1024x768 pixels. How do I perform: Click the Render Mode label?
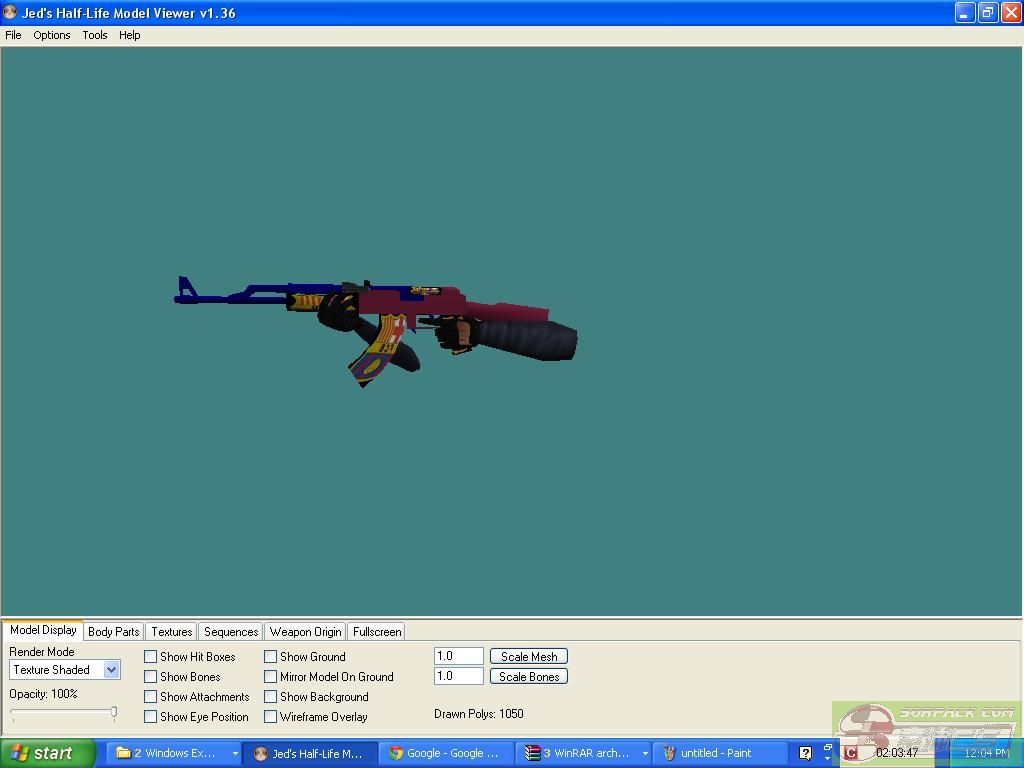(42, 652)
